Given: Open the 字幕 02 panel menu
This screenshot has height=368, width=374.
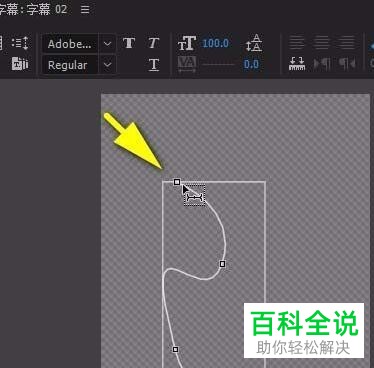Looking at the screenshot, I should click(x=85, y=10).
